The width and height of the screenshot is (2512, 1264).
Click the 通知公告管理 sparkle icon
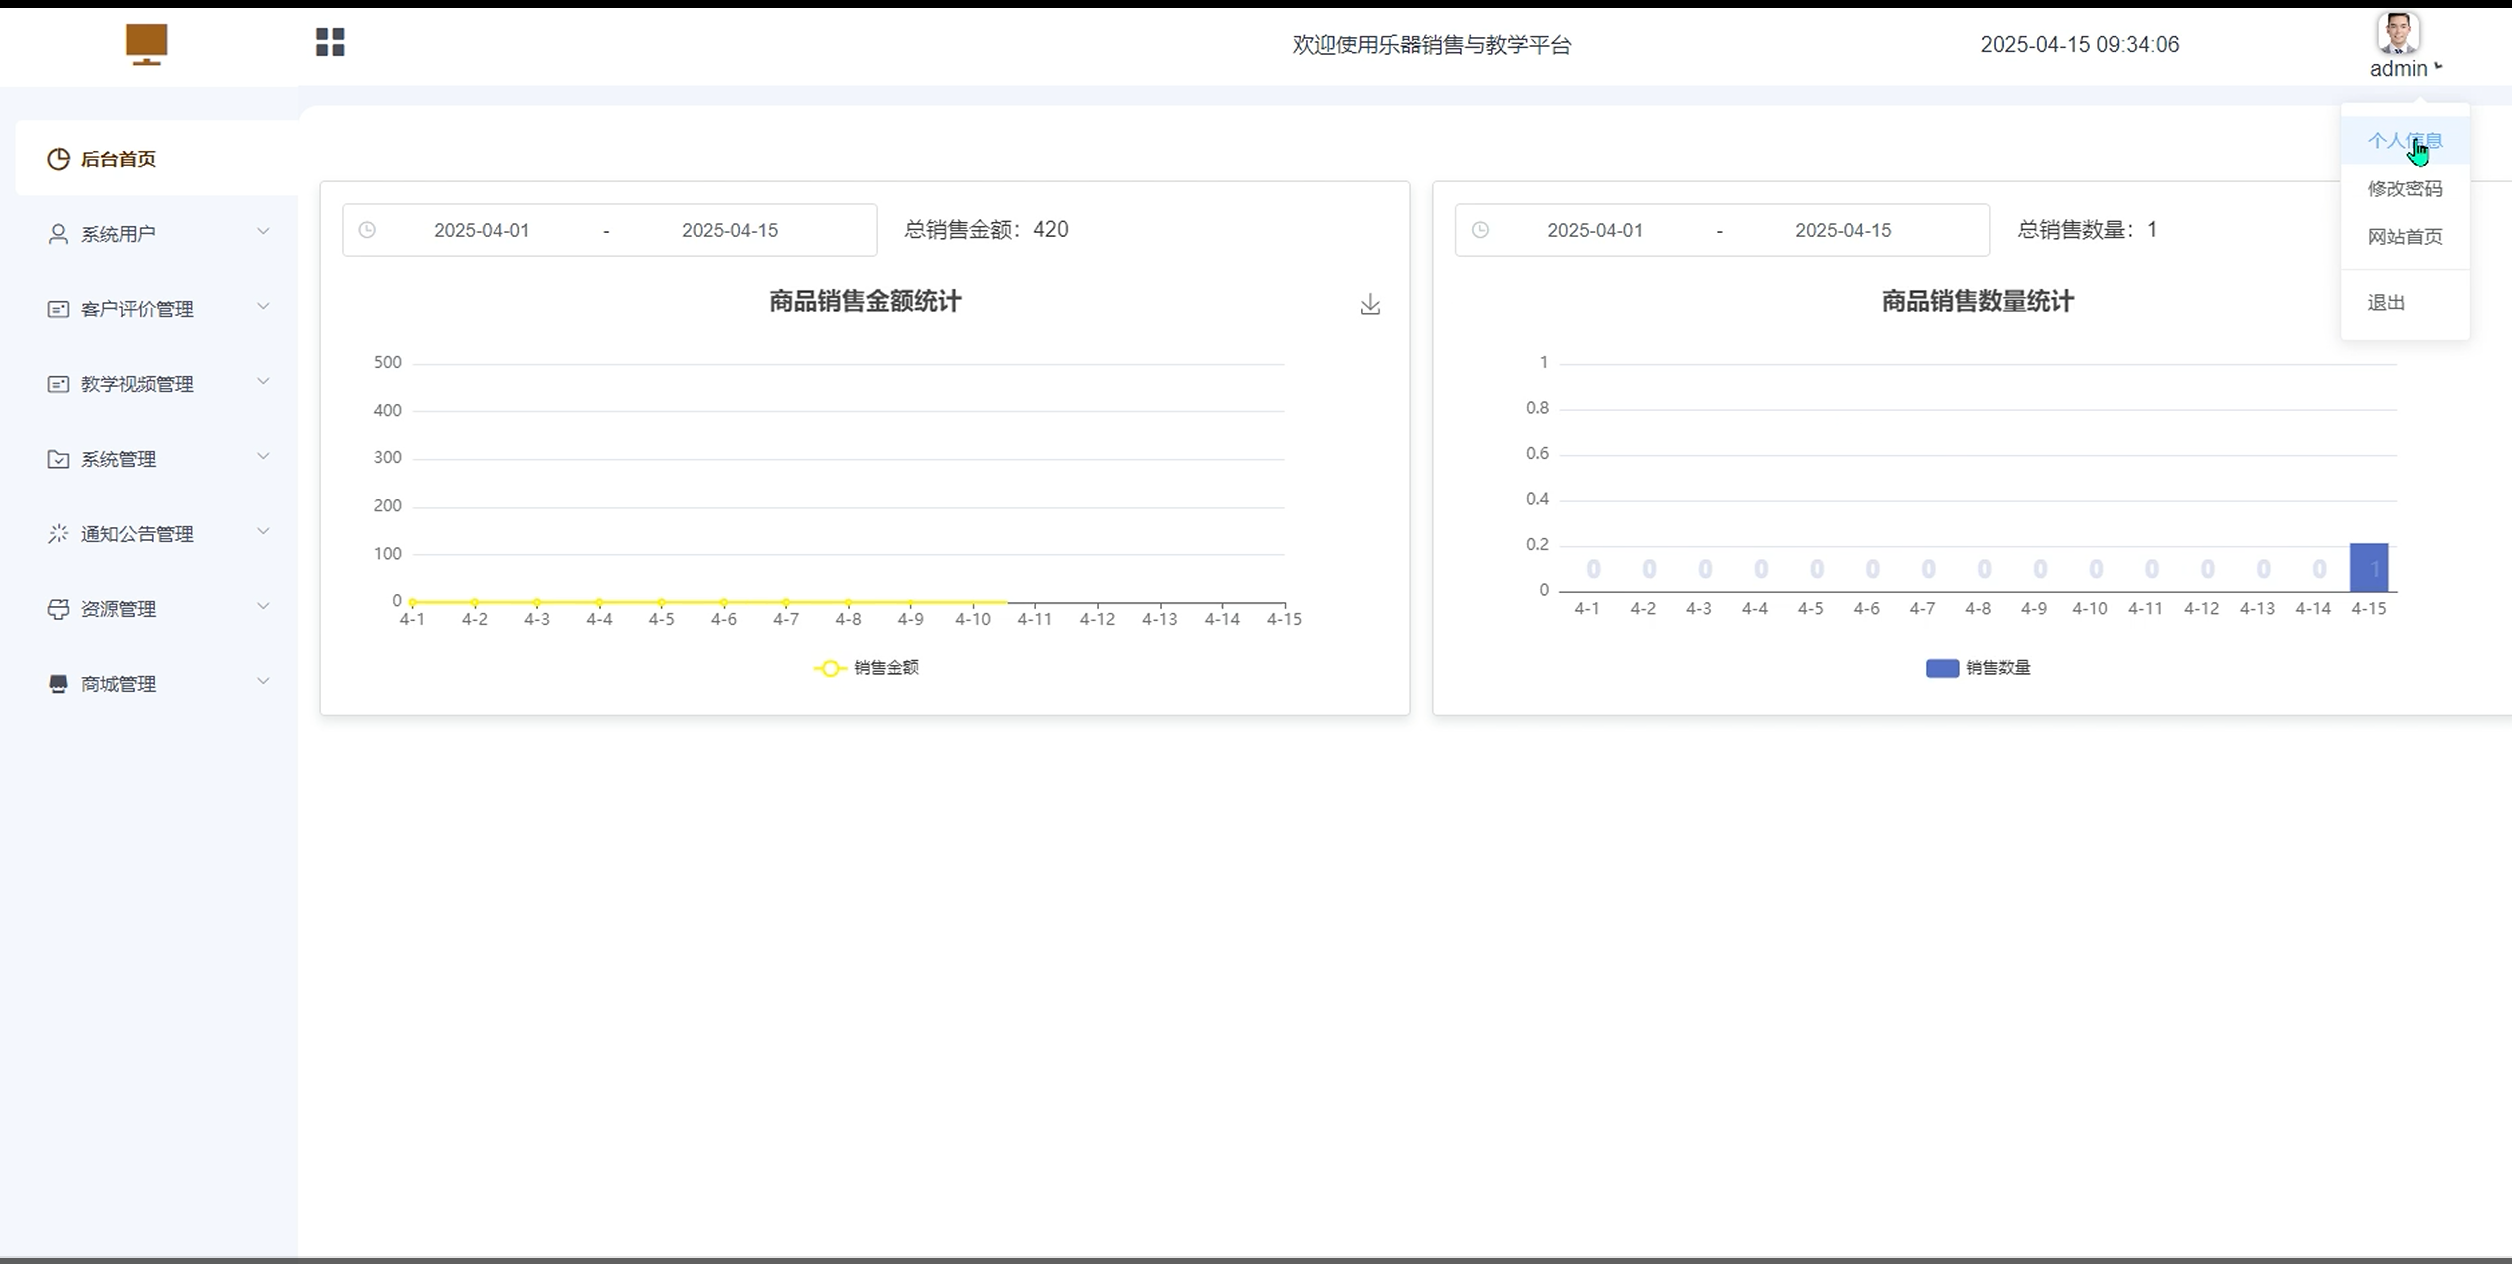pos(58,534)
